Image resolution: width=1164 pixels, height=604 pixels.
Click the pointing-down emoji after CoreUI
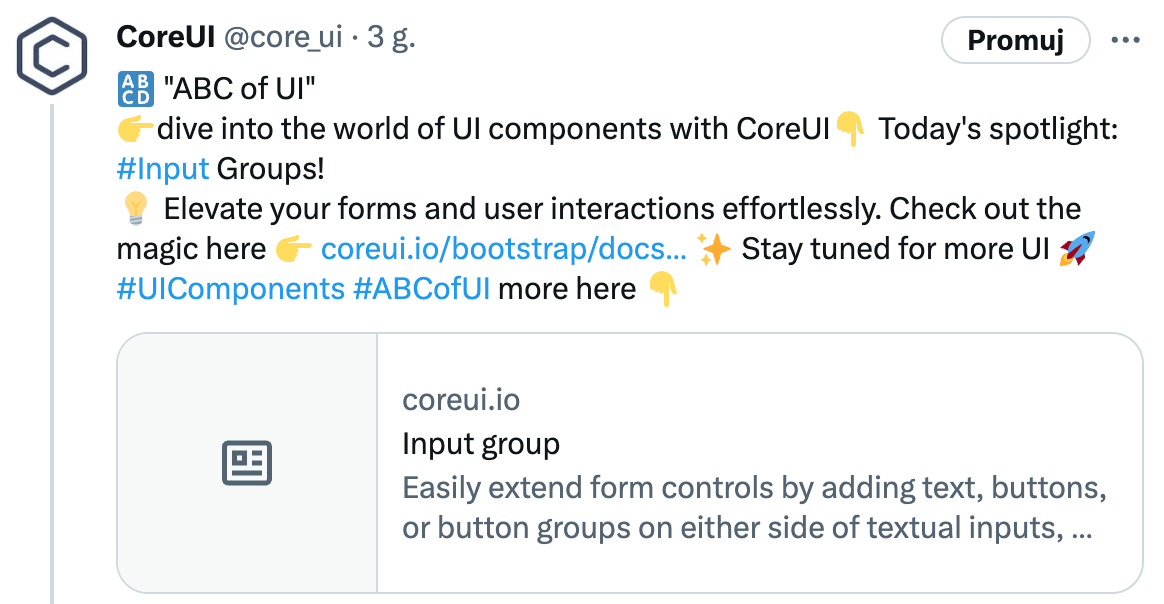pyautogui.click(x=850, y=128)
